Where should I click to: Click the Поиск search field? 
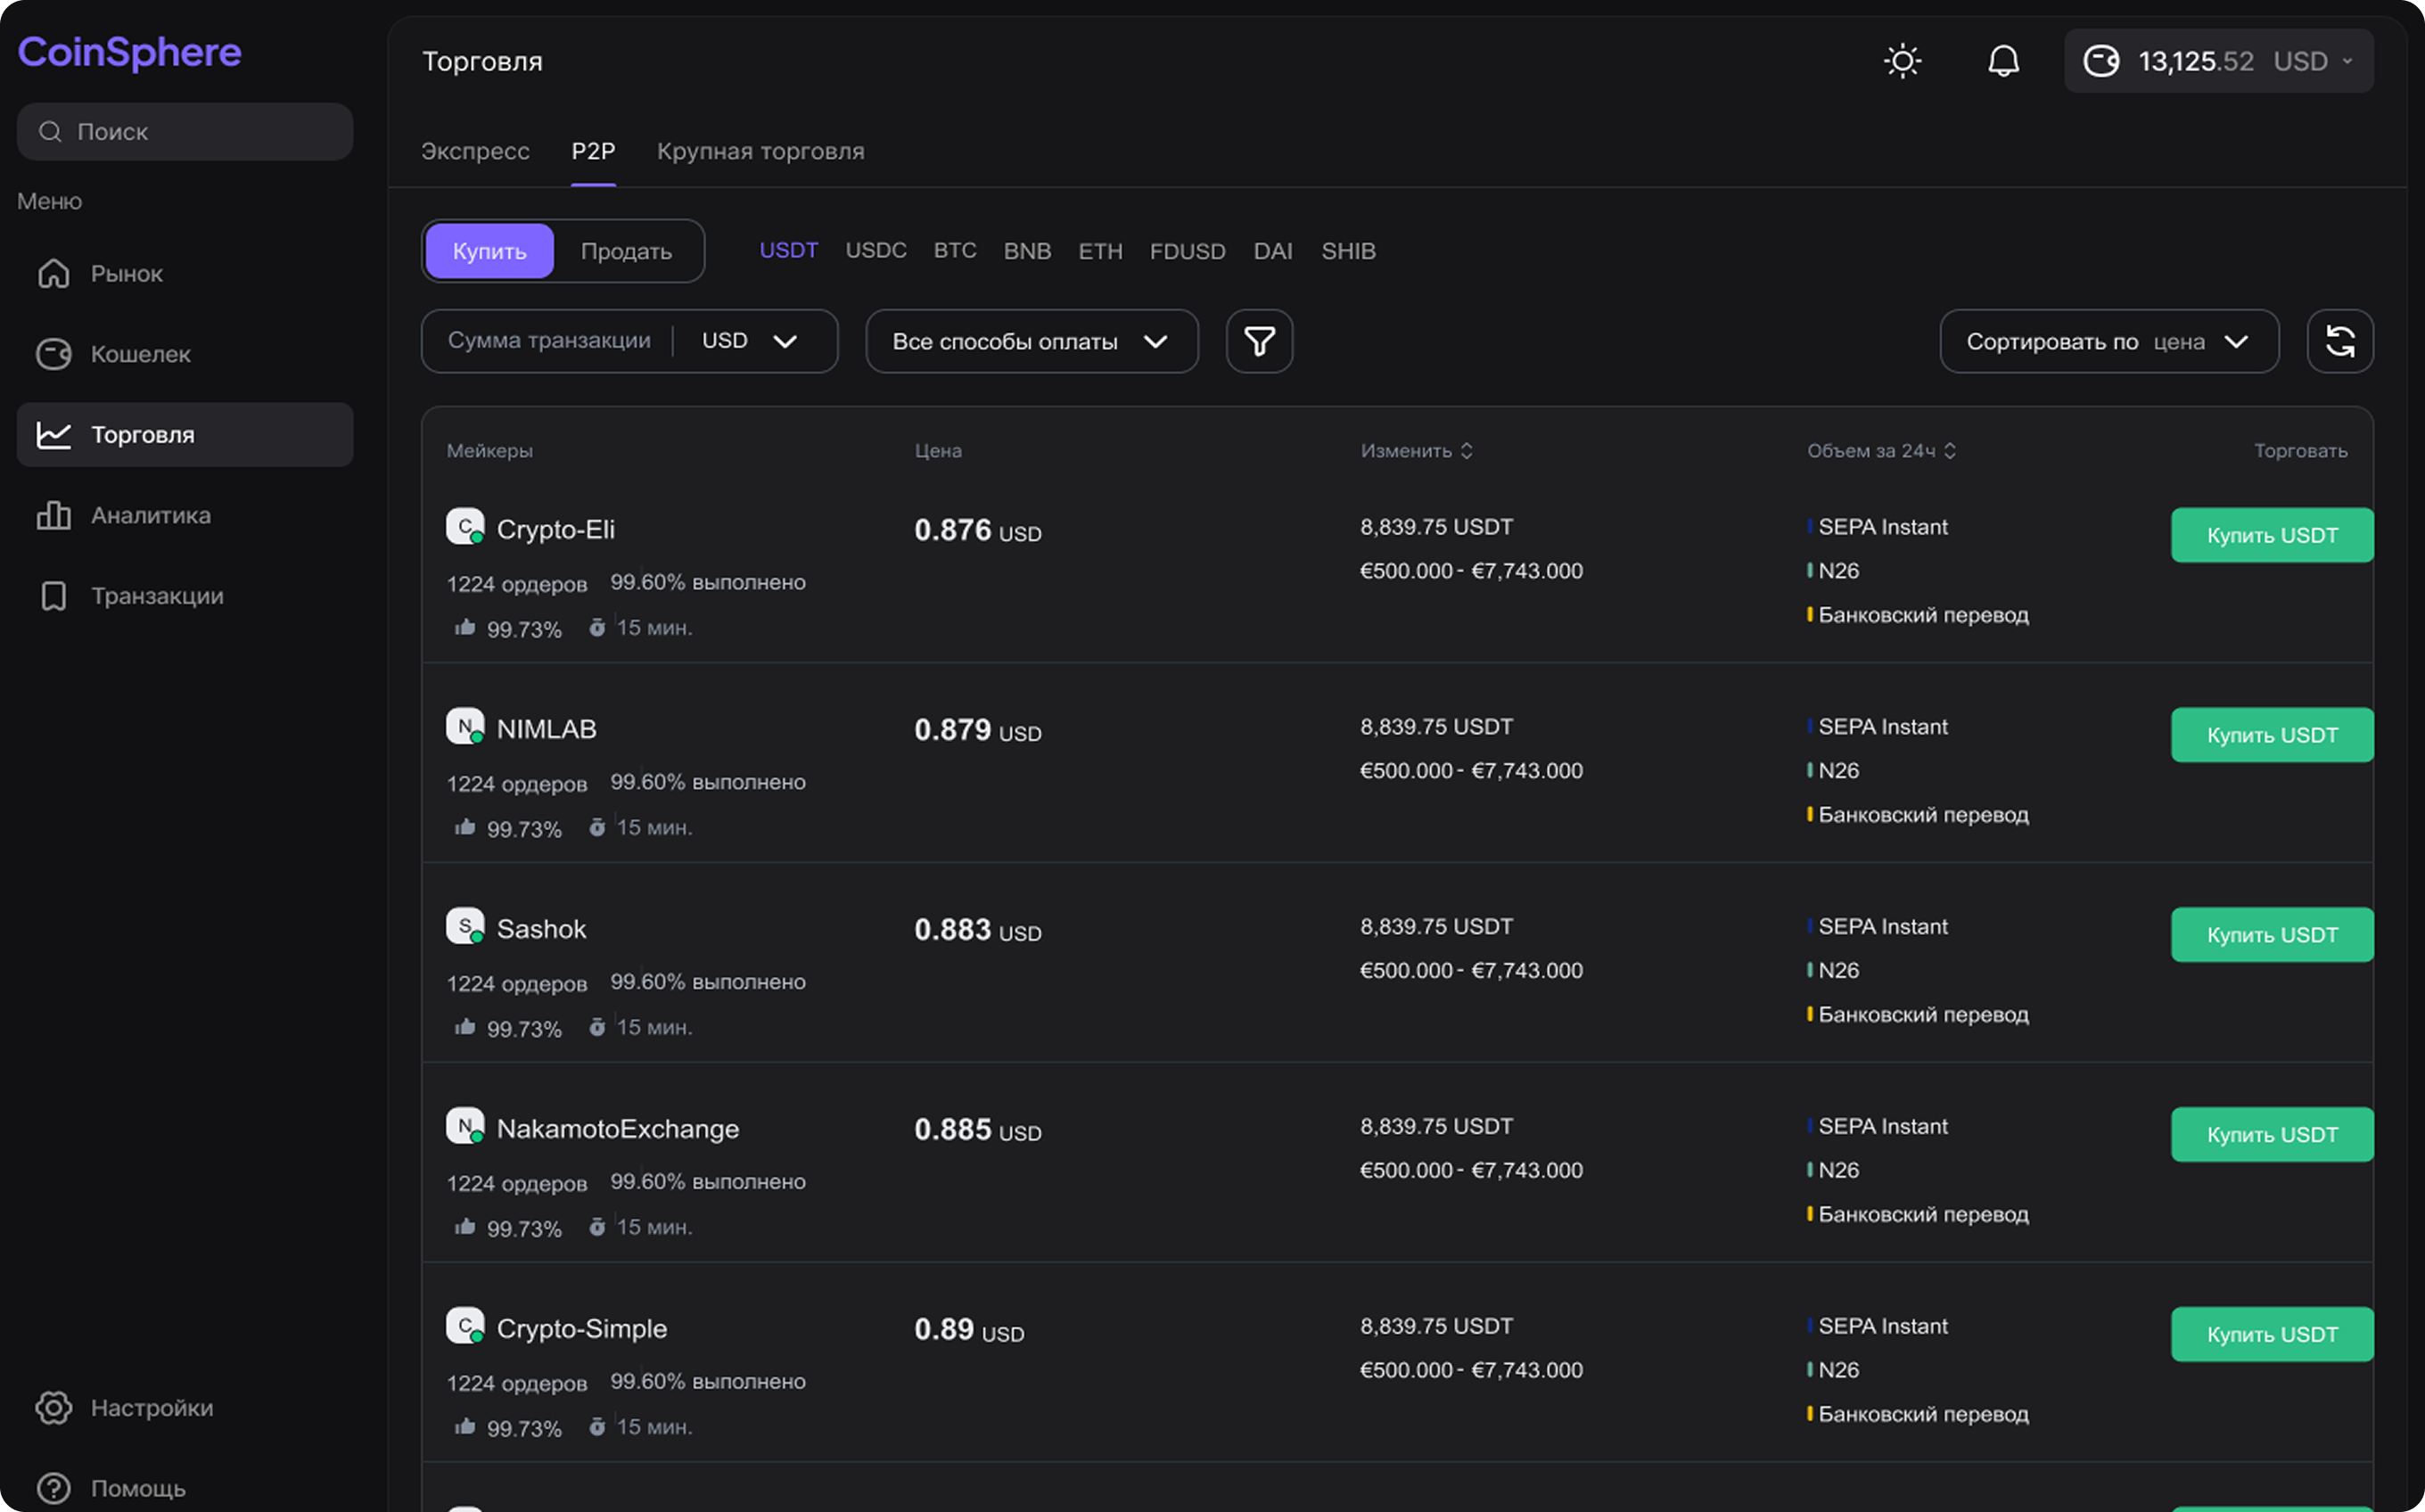tap(185, 131)
